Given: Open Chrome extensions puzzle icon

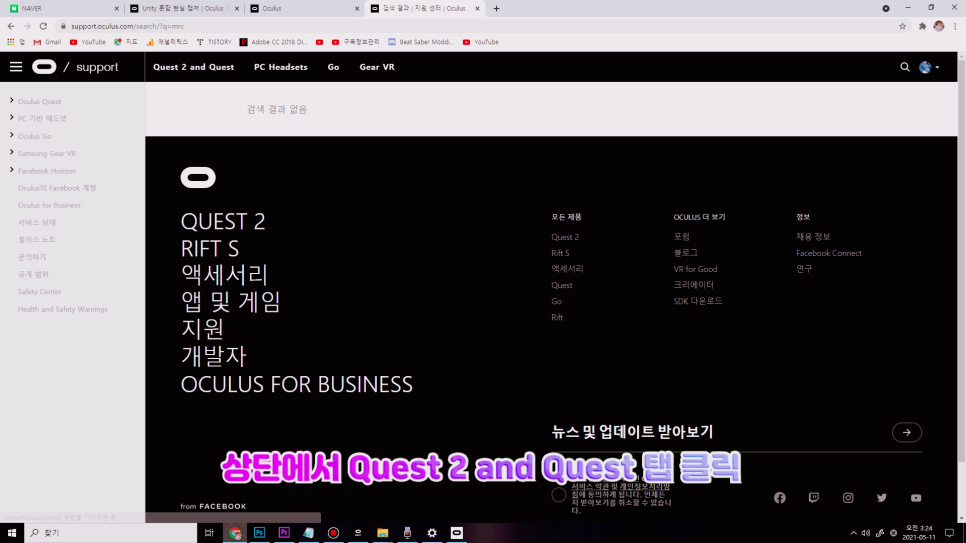Looking at the screenshot, I should pos(922,26).
